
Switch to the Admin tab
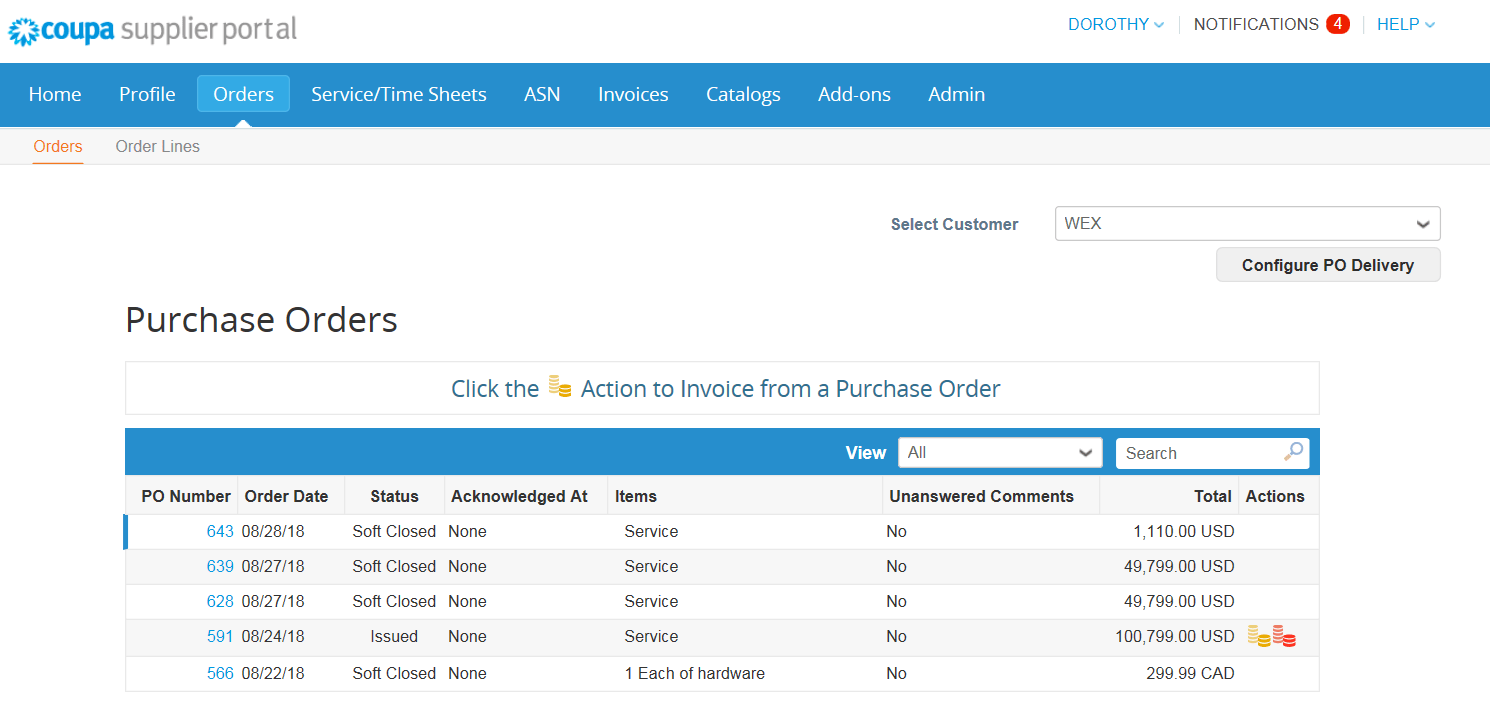(x=956, y=94)
